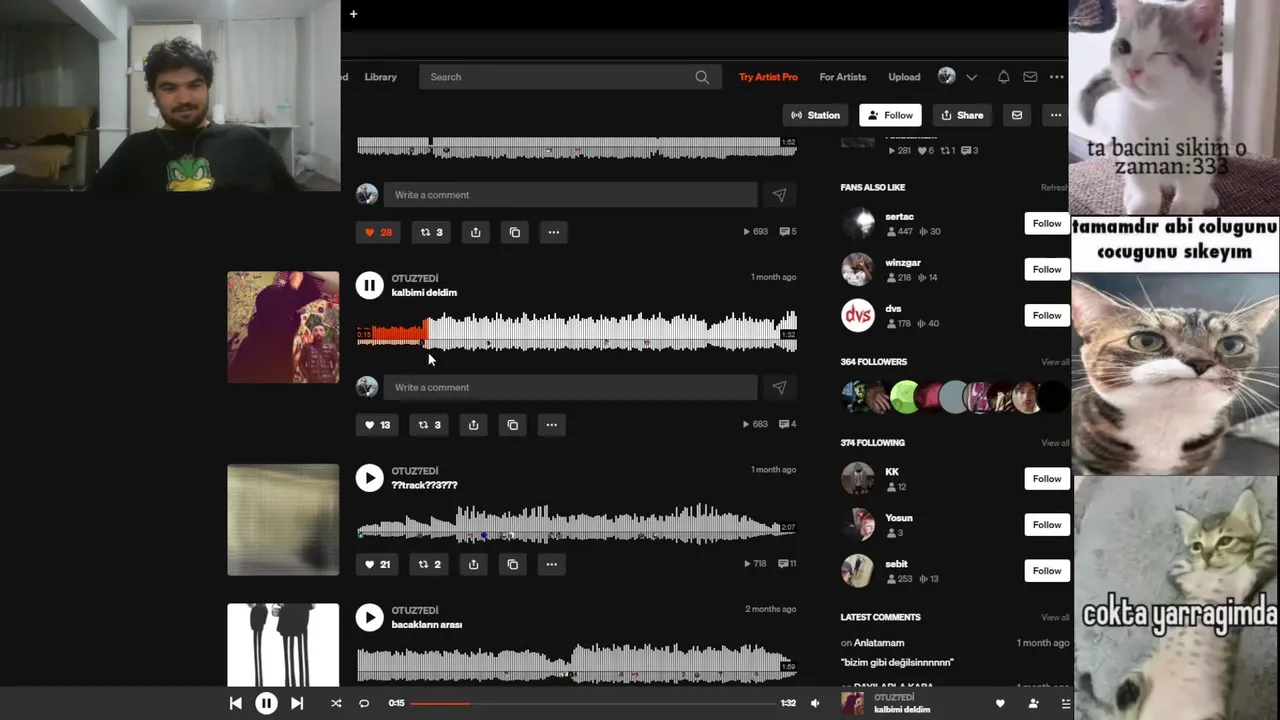Image resolution: width=1280 pixels, height=720 pixels.
Task: Open more options for top track
Action: coord(553,232)
